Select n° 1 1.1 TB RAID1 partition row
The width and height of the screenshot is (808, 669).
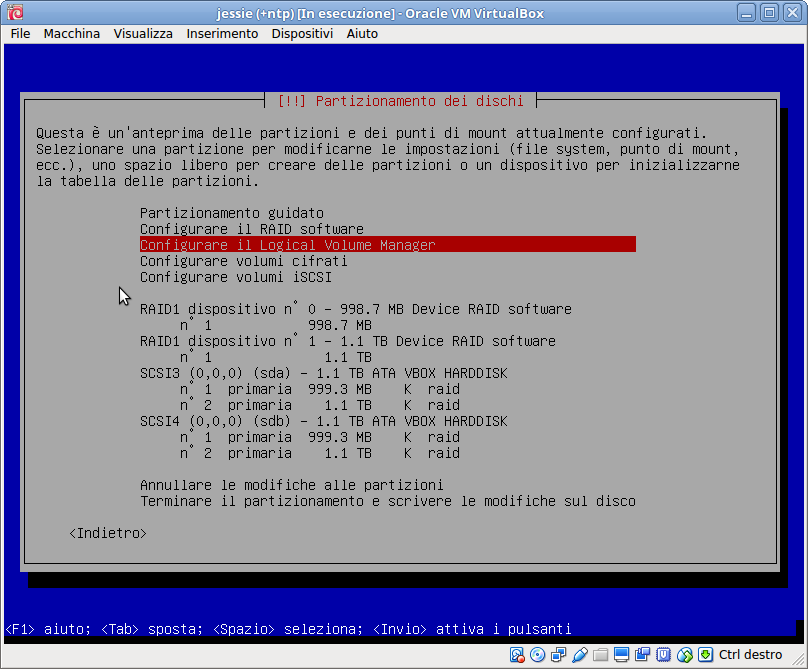(x=276, y=357)
